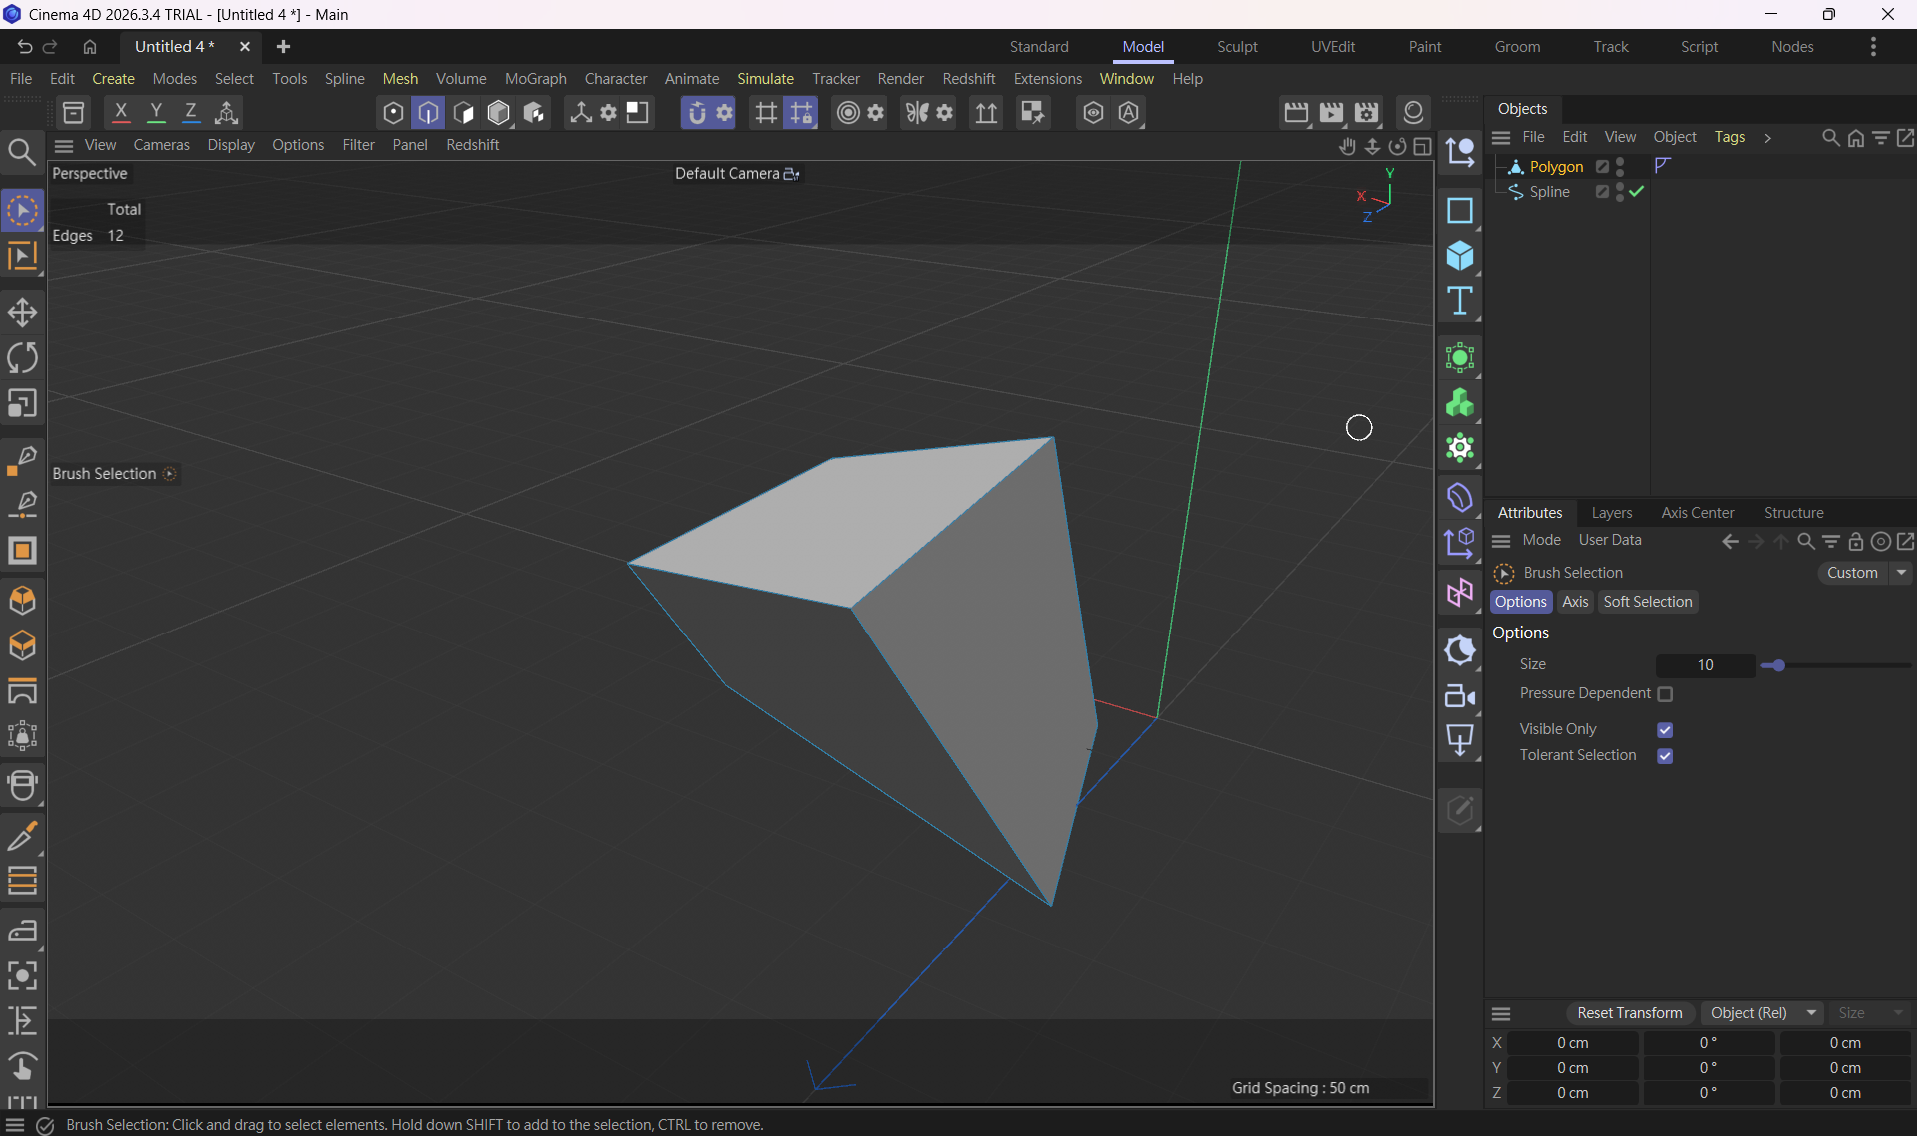This screenshot has width=1917, height=1136.
Task: Add a Cube primitive from the palette
Action: [1460, 257]
